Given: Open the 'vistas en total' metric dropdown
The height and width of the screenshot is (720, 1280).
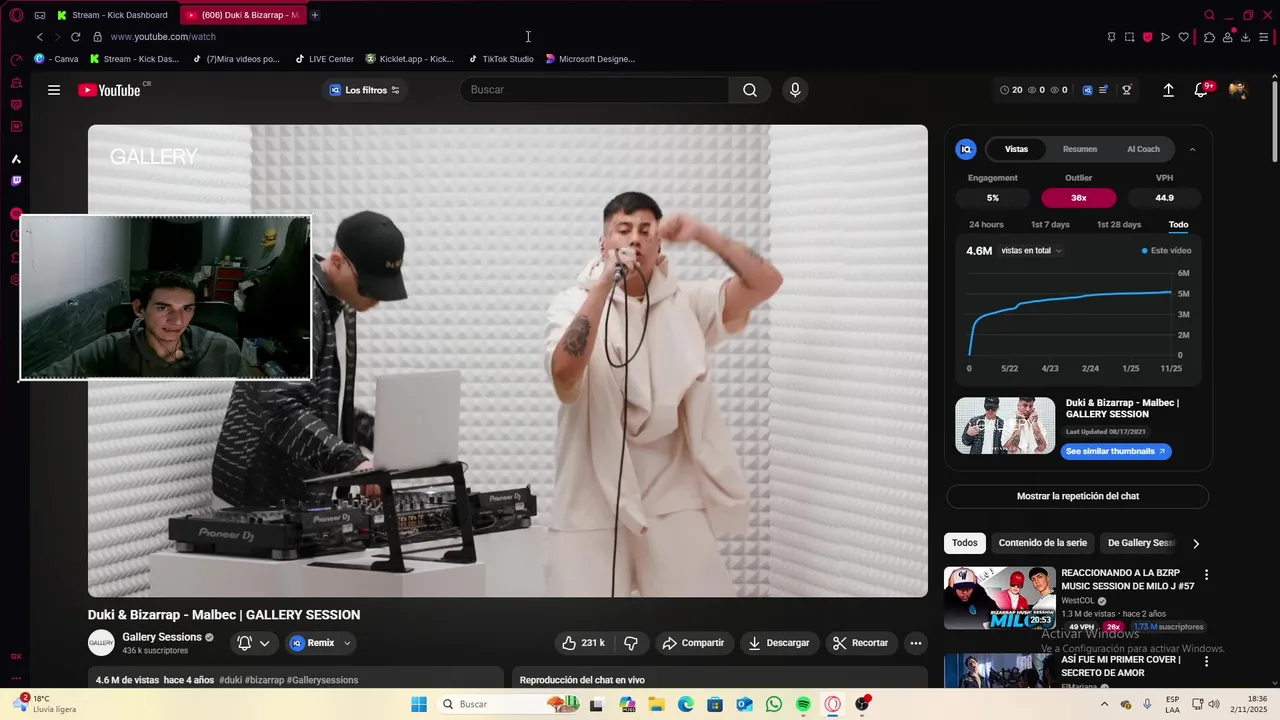Looking at the screenshot, I should [x=1031, y=251].
